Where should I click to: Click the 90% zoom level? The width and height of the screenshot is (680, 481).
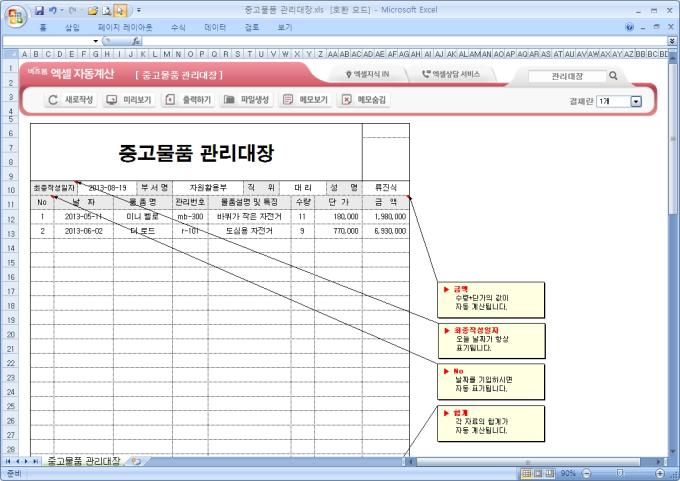point(568,473)
